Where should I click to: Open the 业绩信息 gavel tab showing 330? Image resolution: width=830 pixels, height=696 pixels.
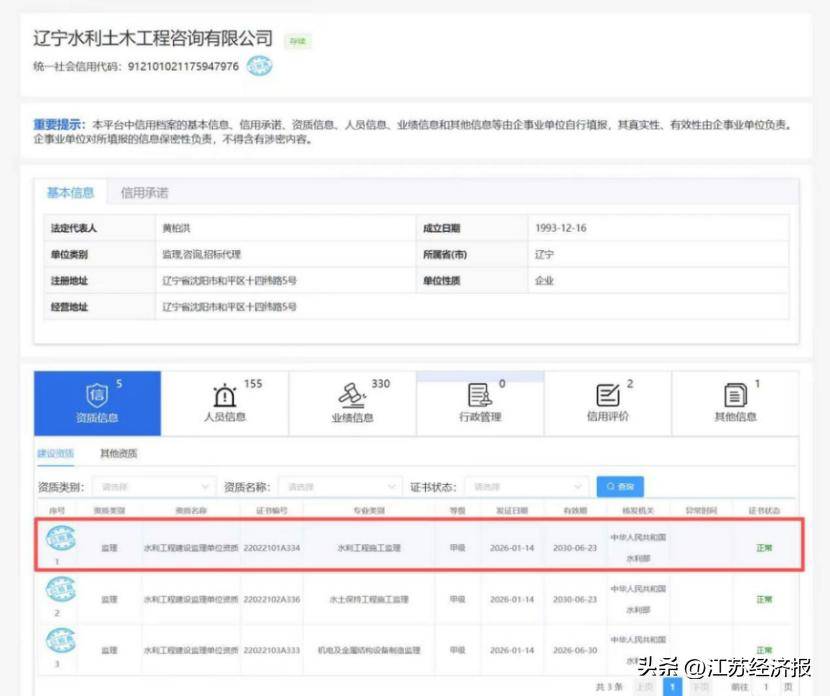click(x=353, y=403)
